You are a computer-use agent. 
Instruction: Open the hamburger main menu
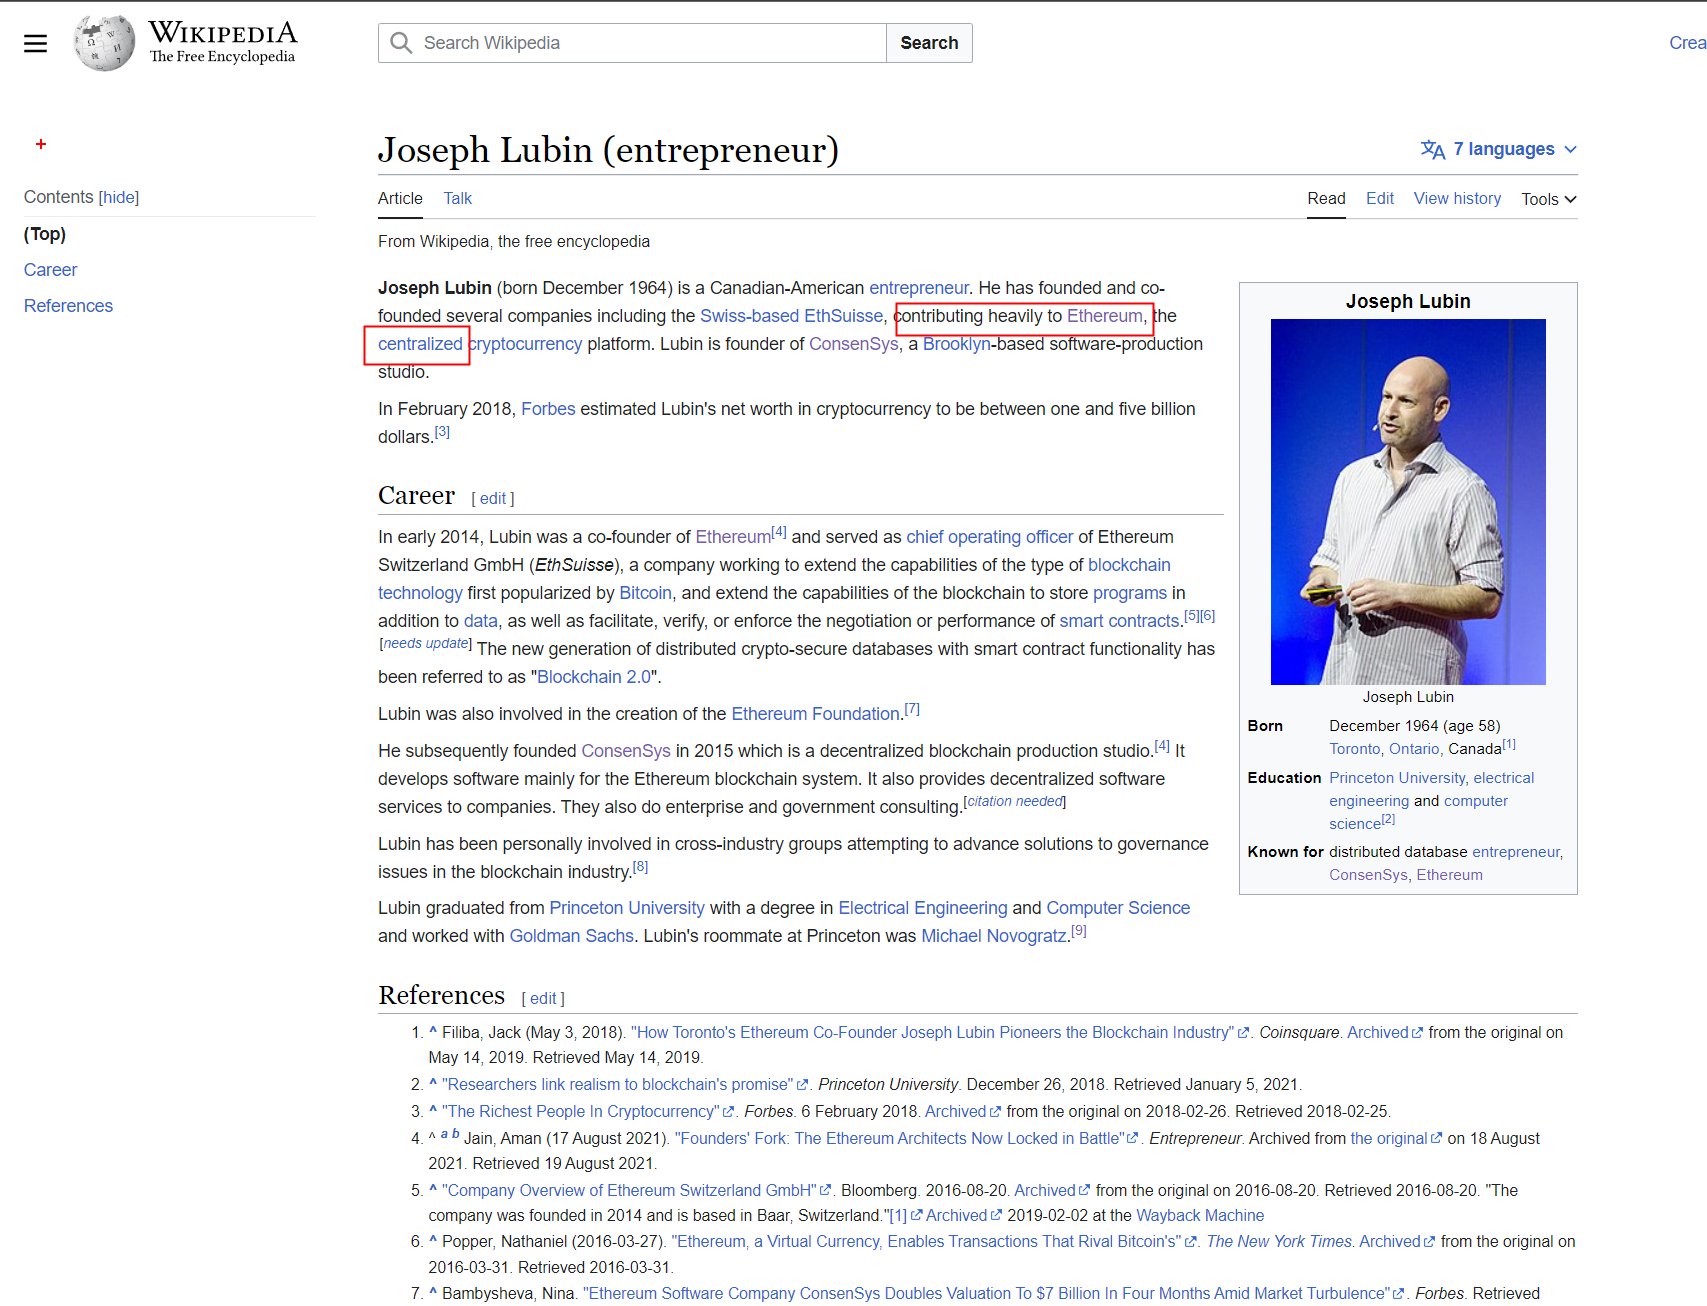point(35,43)
